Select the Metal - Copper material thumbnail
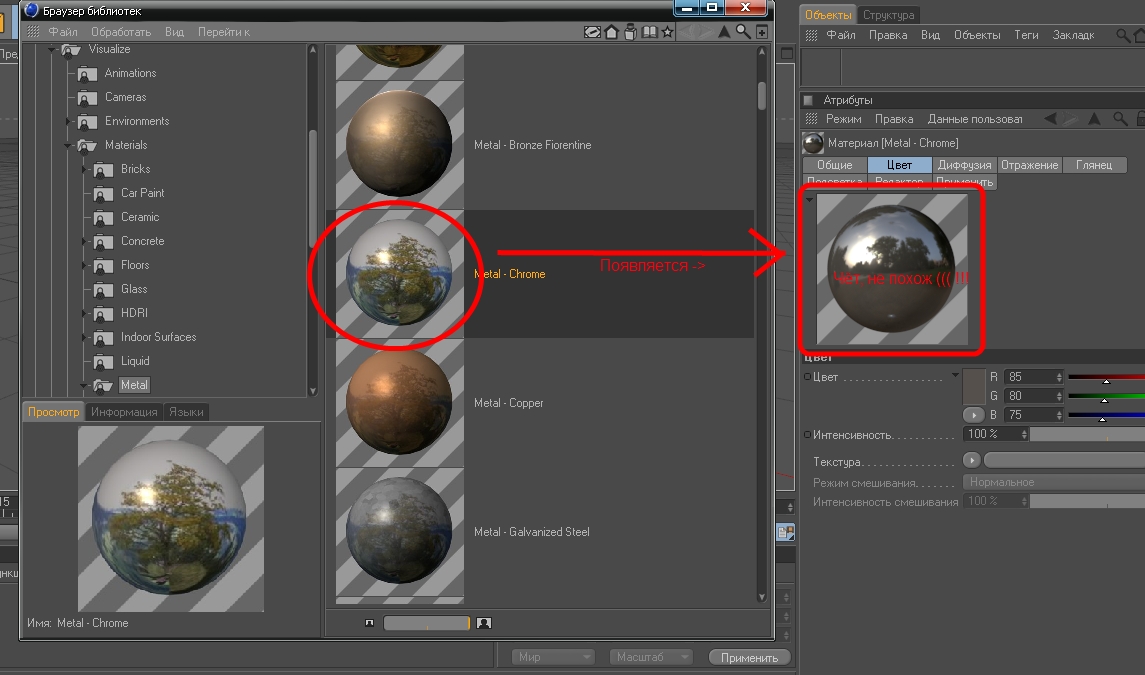 pos(399,403)
